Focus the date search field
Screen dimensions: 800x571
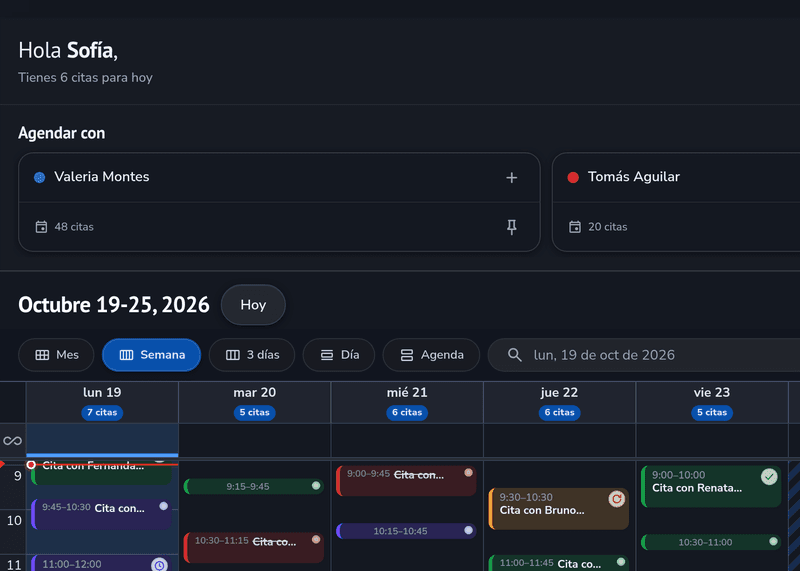click(644, 355)
